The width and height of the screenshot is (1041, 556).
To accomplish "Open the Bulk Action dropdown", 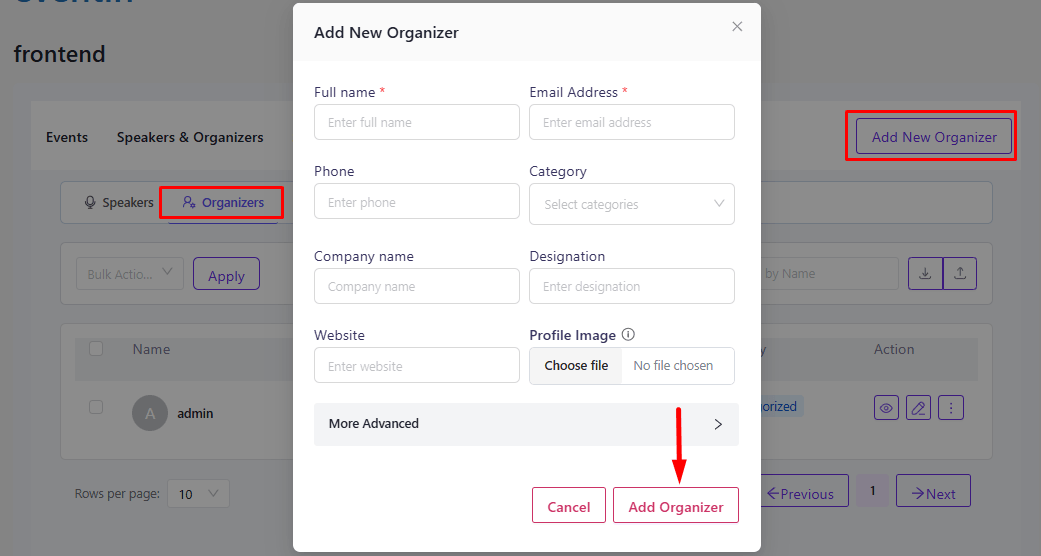I will [x=130, y=274].
